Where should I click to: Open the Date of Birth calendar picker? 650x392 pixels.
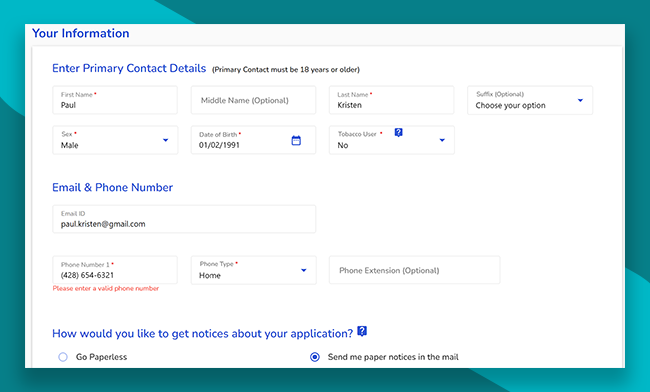pos(296,140)
